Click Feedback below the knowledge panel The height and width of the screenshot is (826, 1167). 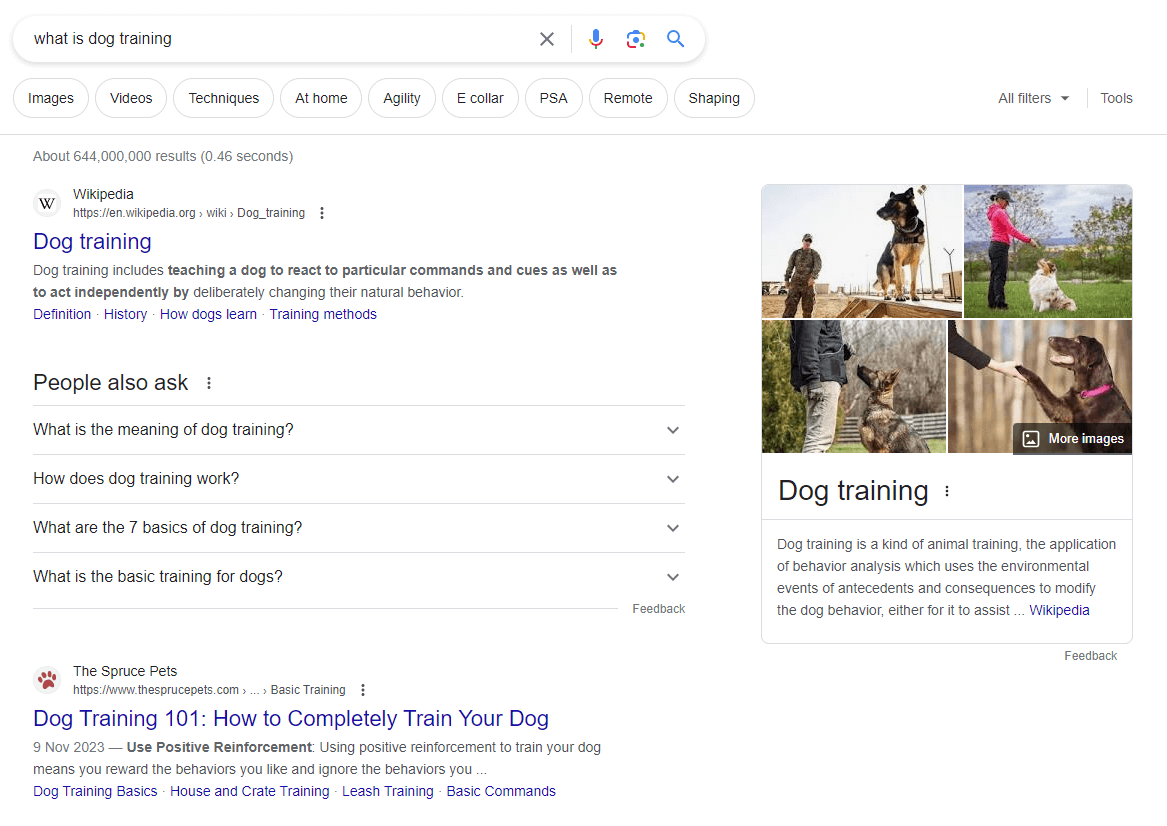click(1090, 656)
